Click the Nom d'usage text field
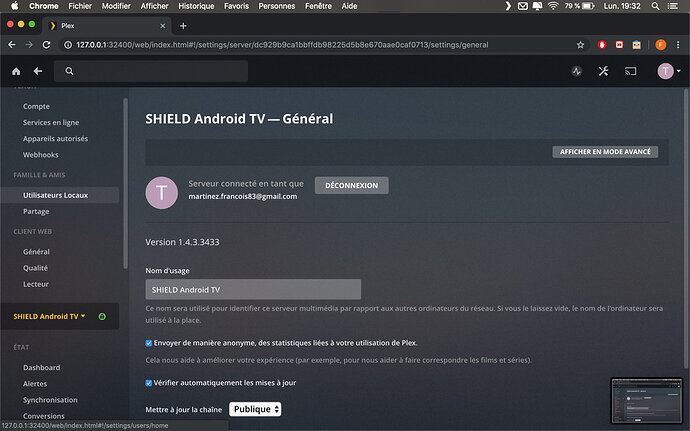690x431 pixels. pos(253,289)
